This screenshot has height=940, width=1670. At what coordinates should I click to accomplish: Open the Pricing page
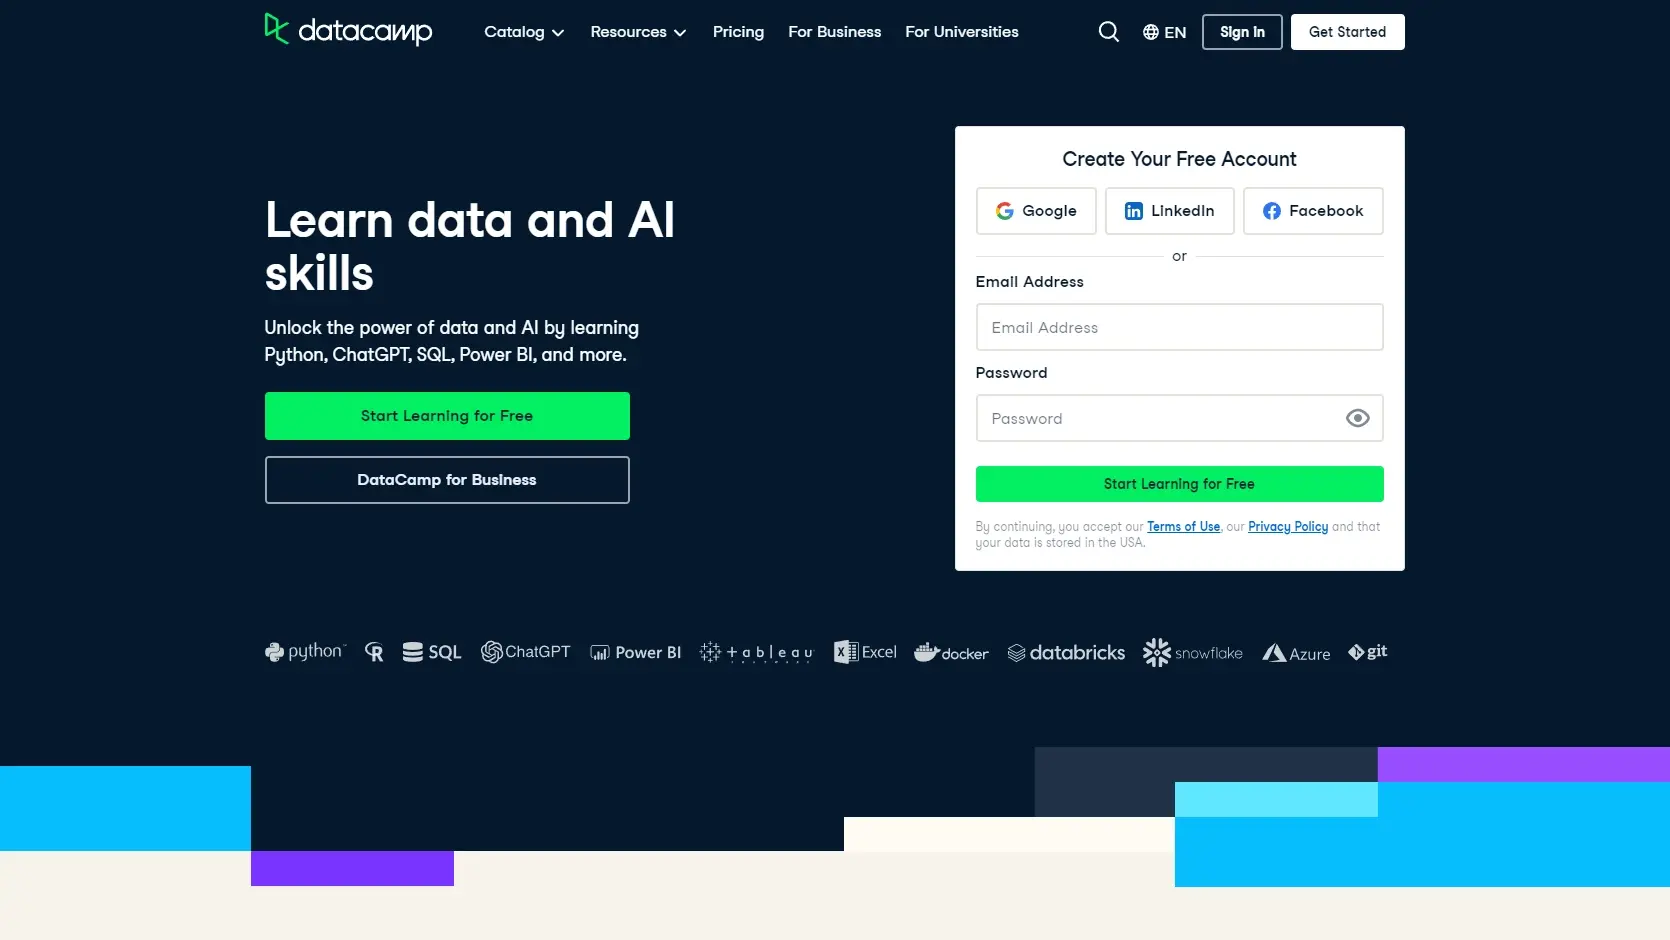[x=738, y=32]
